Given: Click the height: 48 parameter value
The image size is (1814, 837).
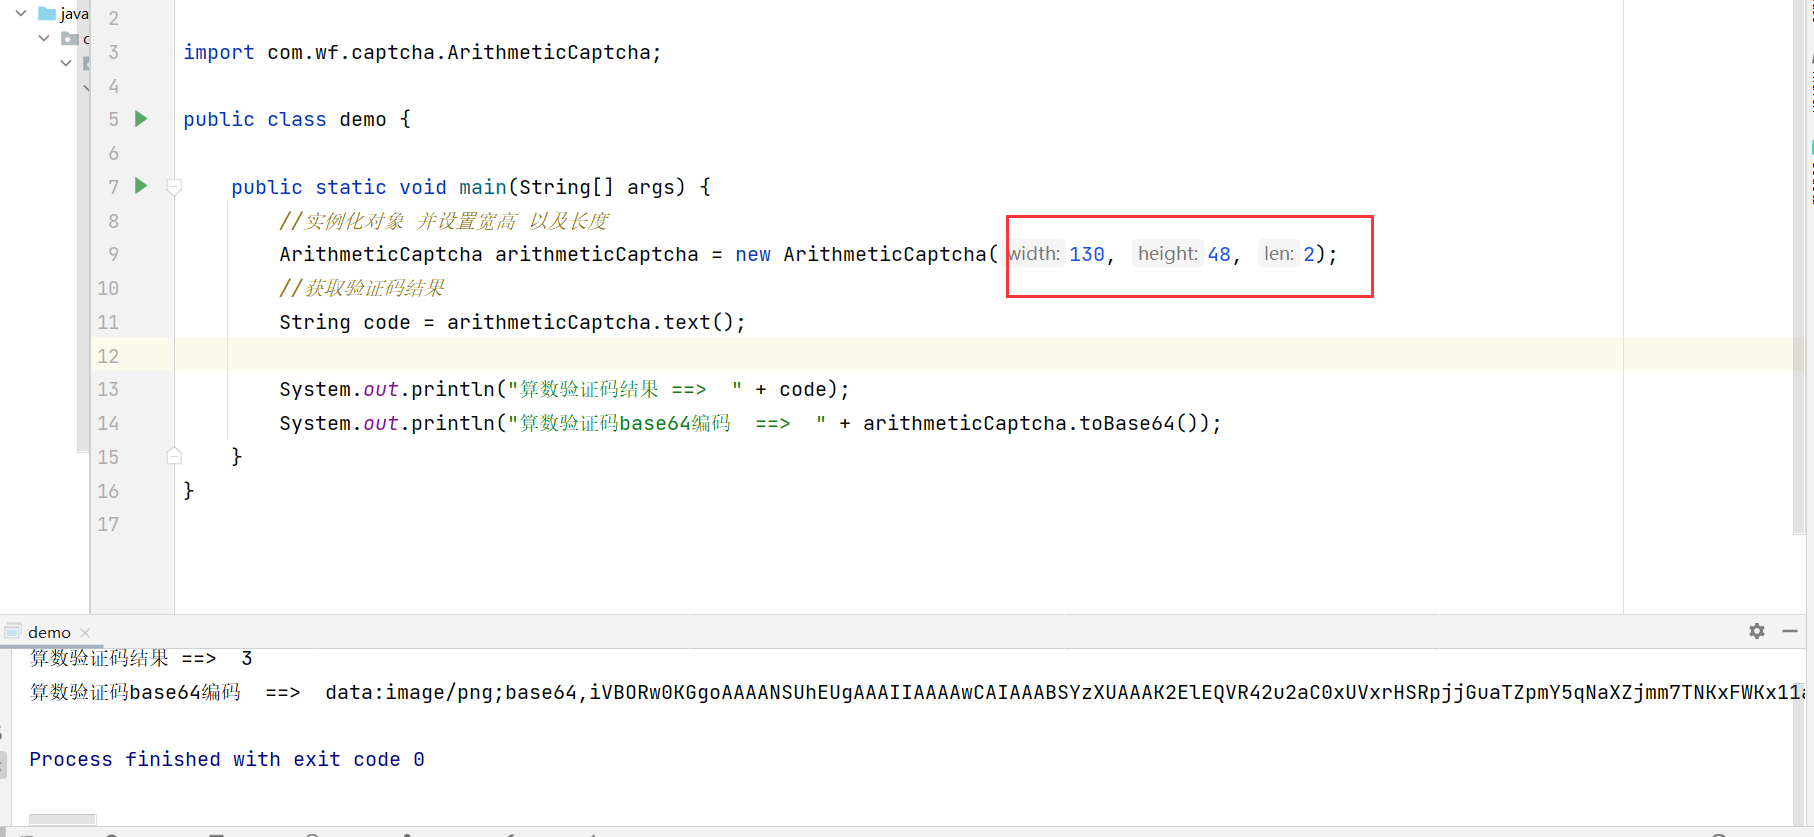Looking at the screenshot, I should (1219, 254).
